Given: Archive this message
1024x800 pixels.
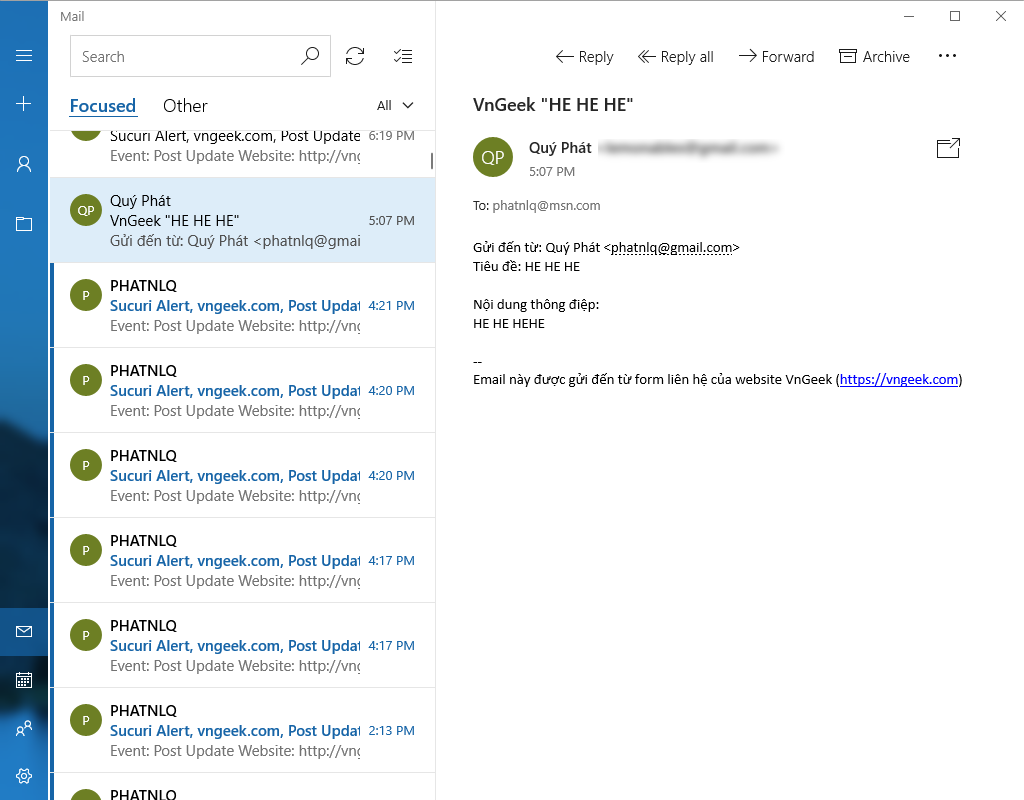Looking at the screenshot, I should 874,57.
